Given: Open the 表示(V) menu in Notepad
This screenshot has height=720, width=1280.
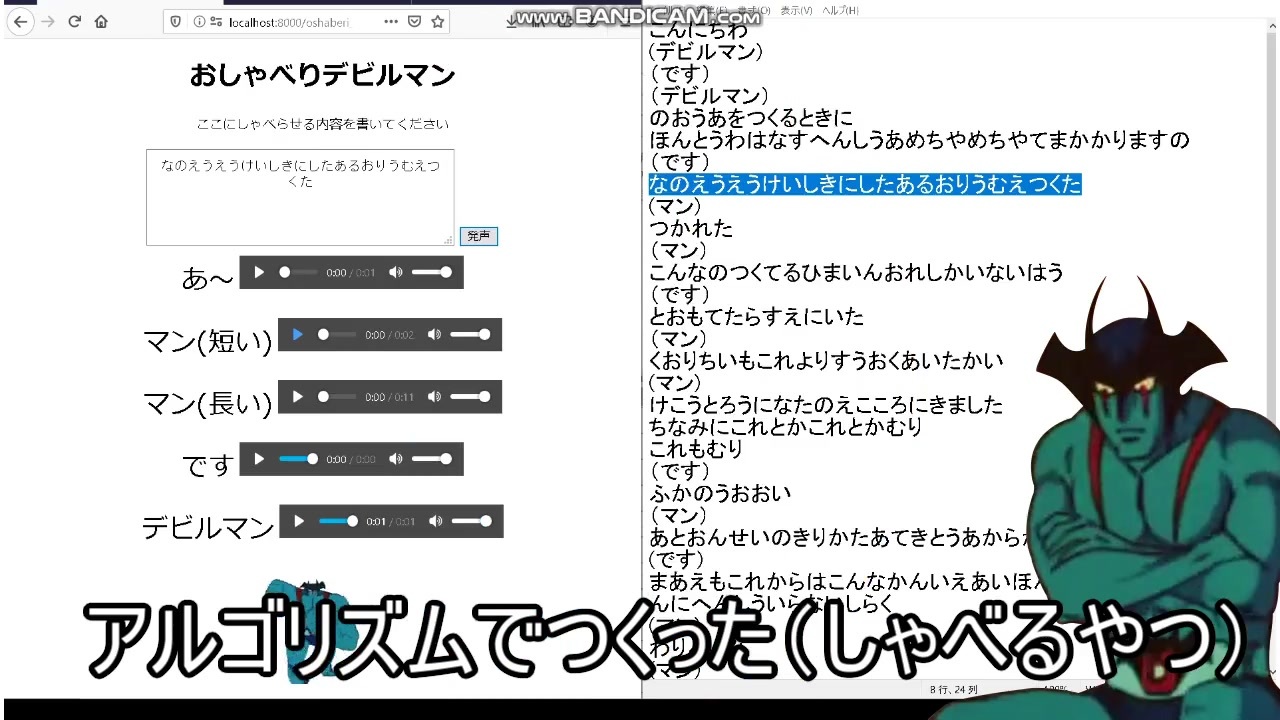Looking at the screenshot, I should tap(796, 10).
